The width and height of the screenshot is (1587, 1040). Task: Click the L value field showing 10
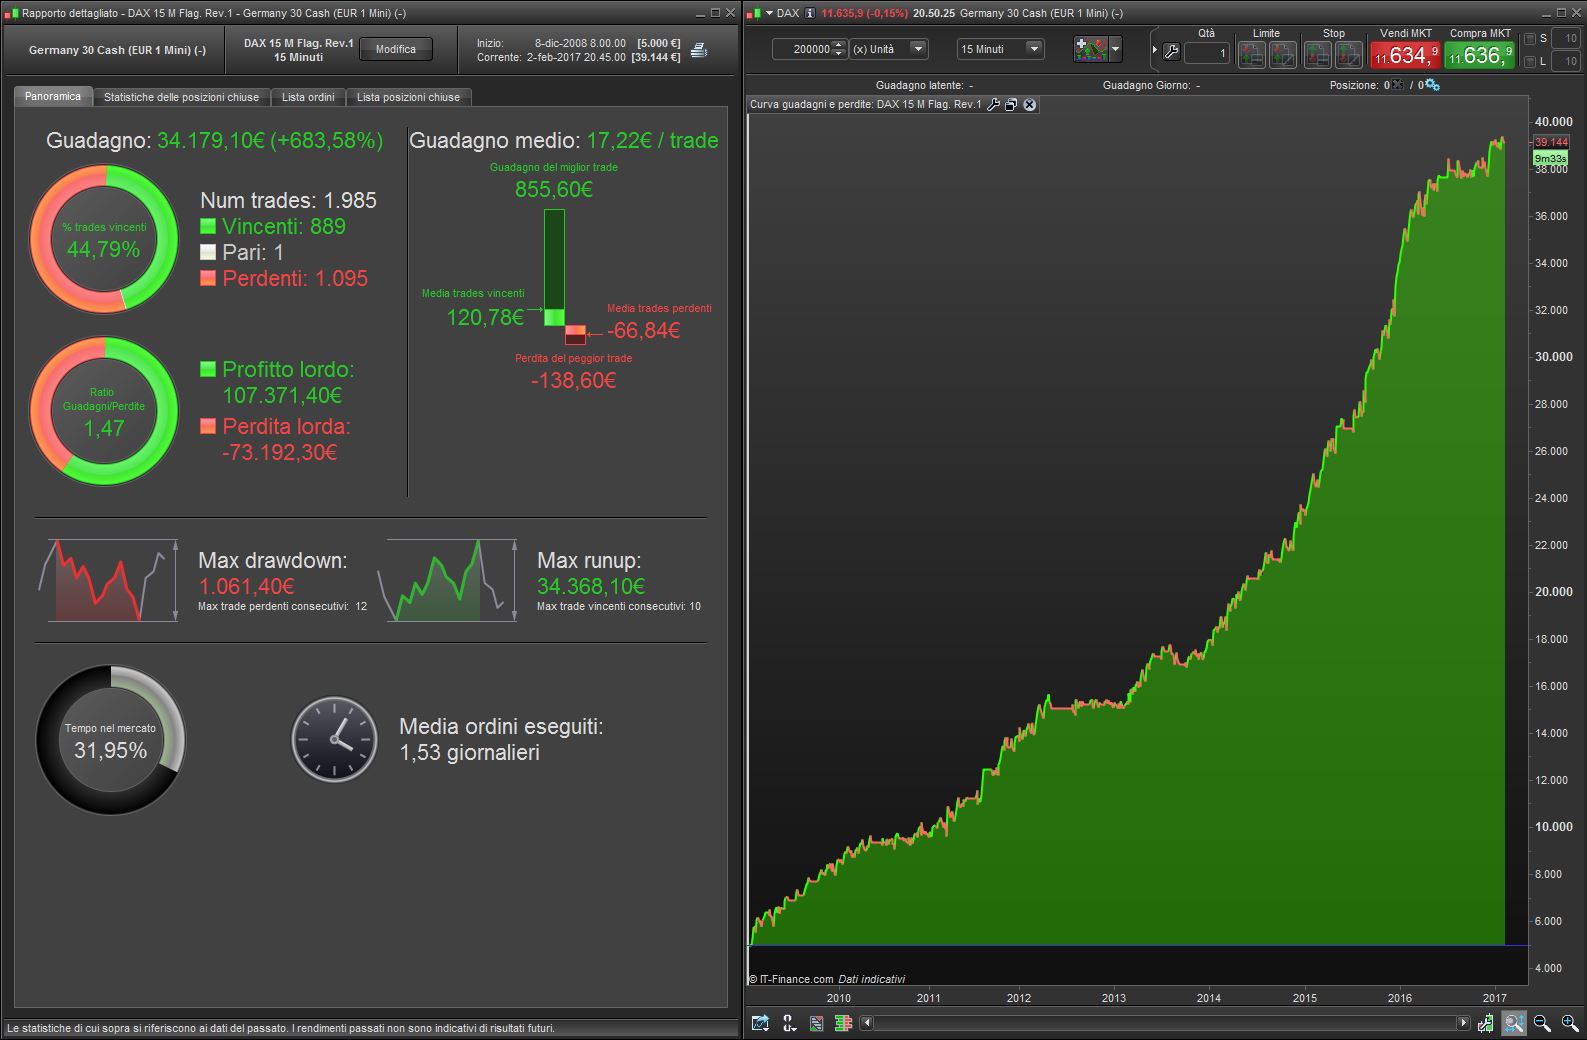pyautogui.click(x=1565, y=61)
